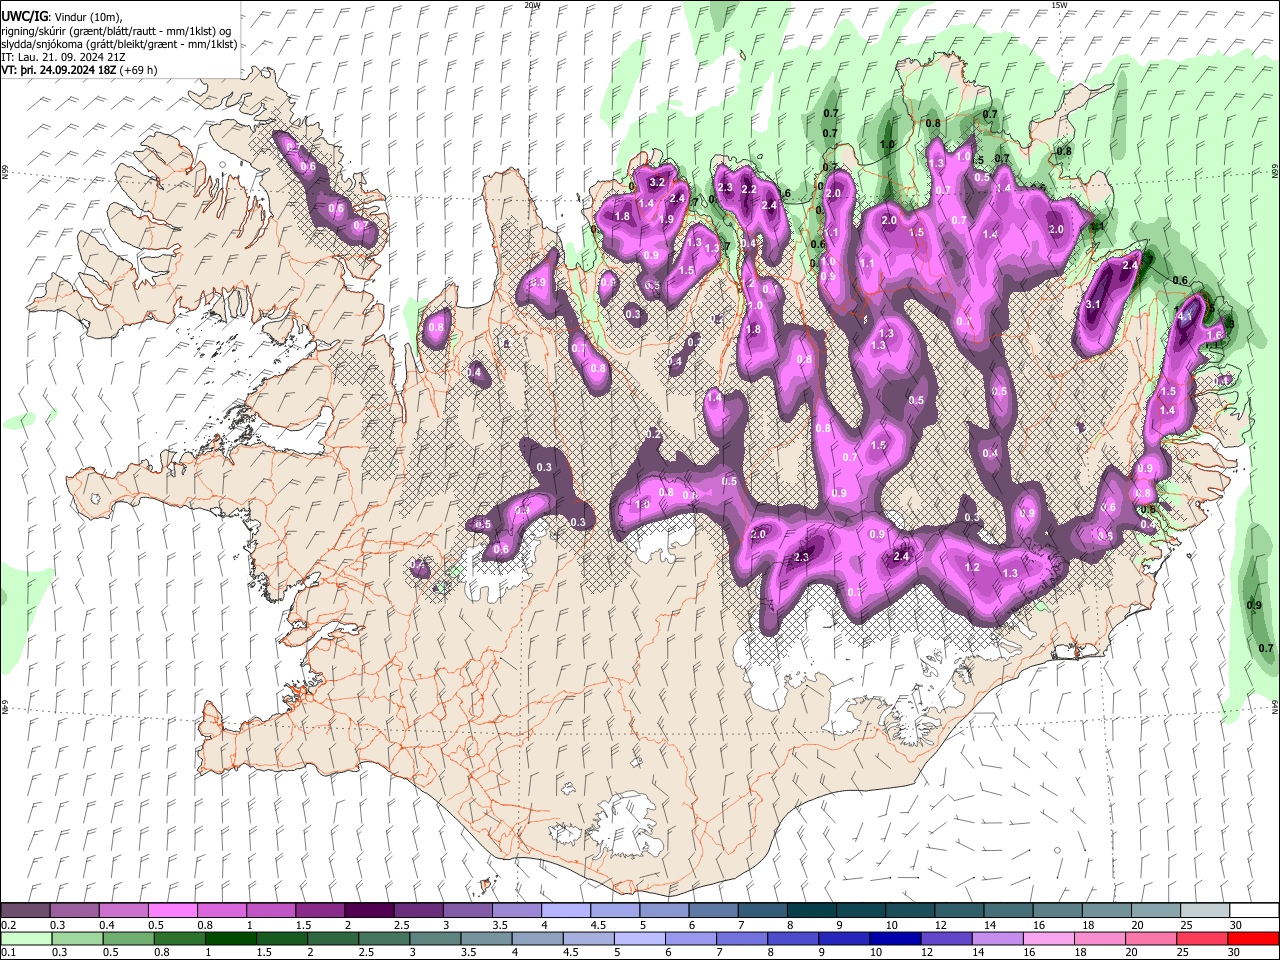Click the bright red swatch ending the lower legend row
The width and height of the screenshot is (1280, 960).
(1253, 938)
